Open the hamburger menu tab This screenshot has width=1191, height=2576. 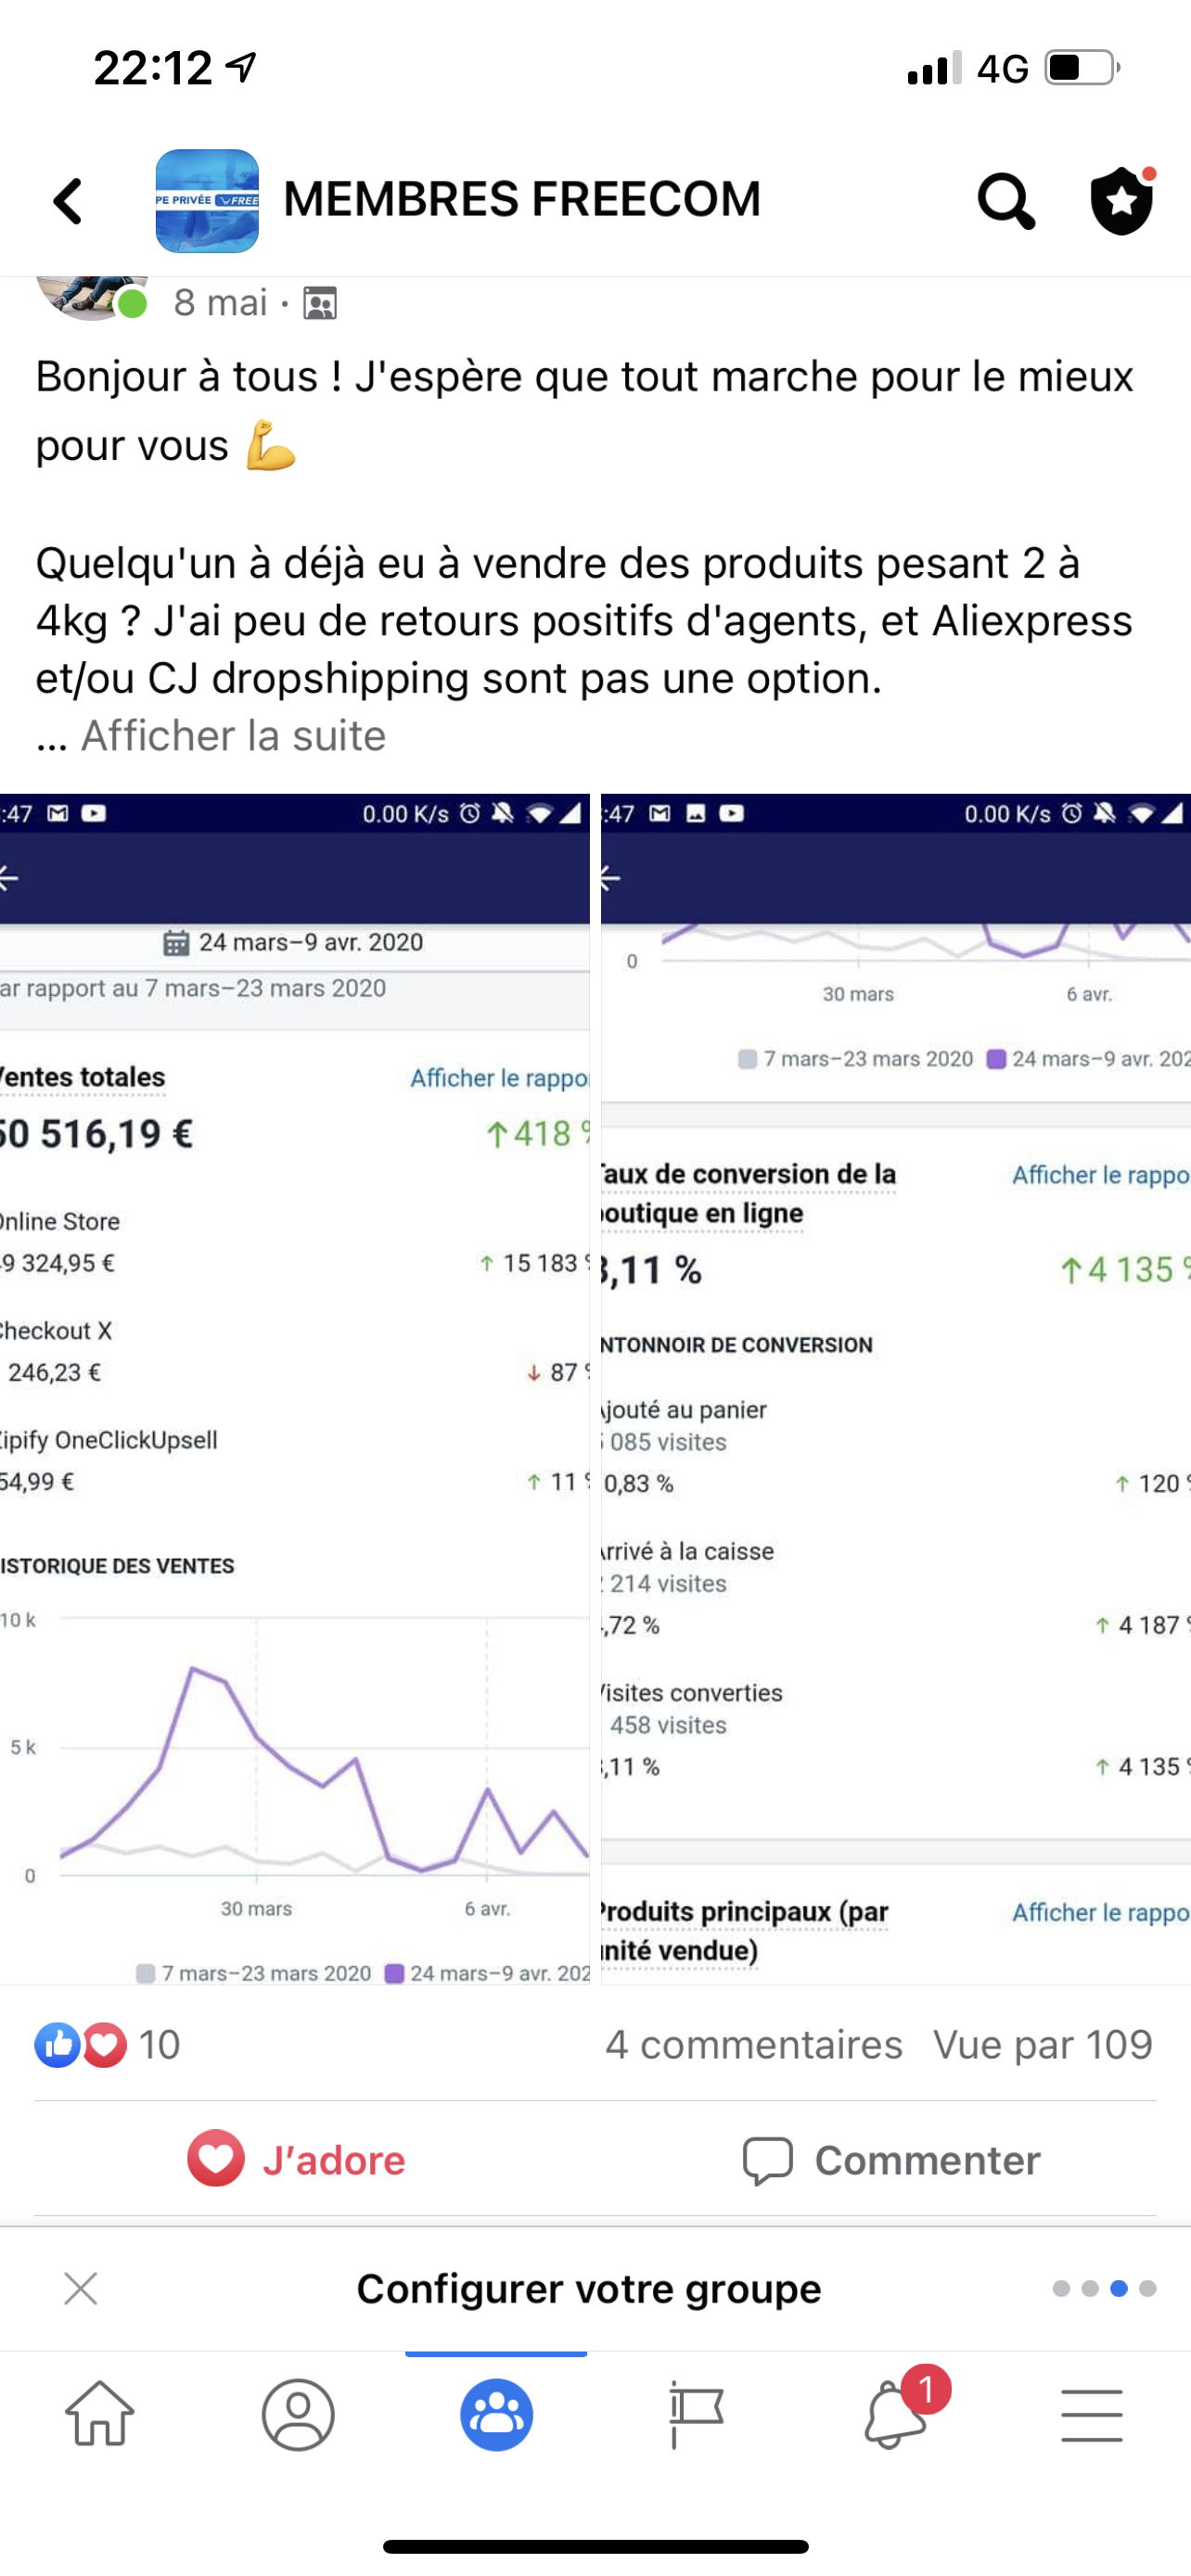pos(1092,2415)
